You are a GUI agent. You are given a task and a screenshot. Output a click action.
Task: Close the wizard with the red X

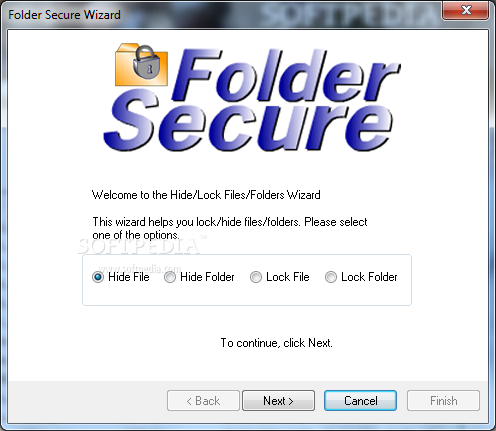[465, 10]
